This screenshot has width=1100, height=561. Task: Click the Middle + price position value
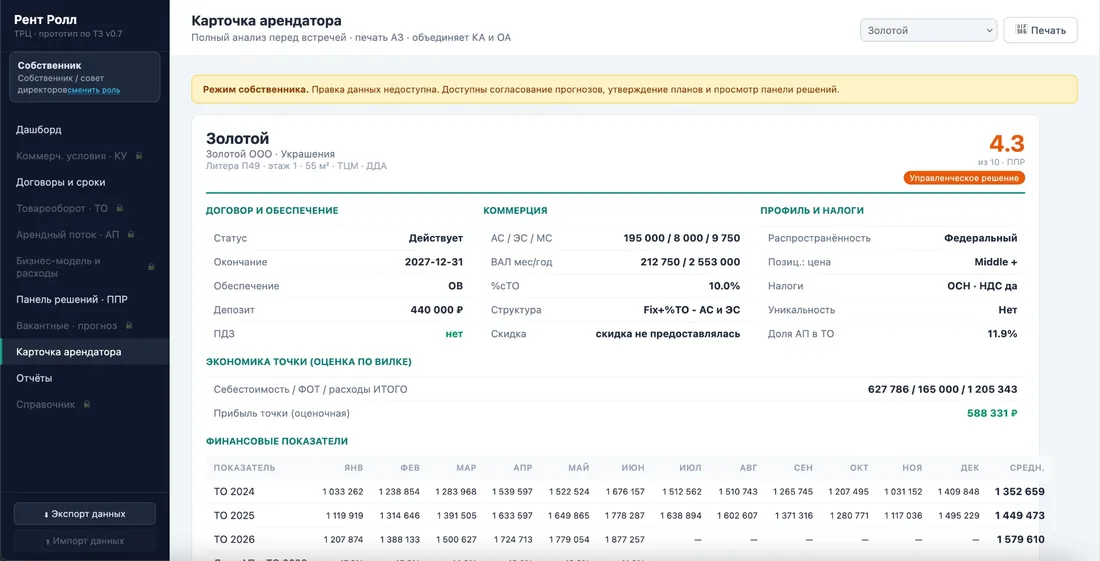(x=996, y=262)
